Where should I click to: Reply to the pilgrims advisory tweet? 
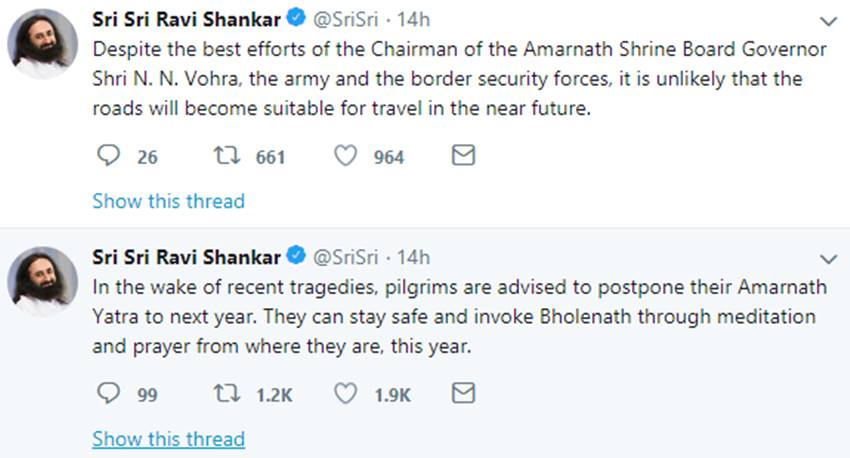point(108,394)
